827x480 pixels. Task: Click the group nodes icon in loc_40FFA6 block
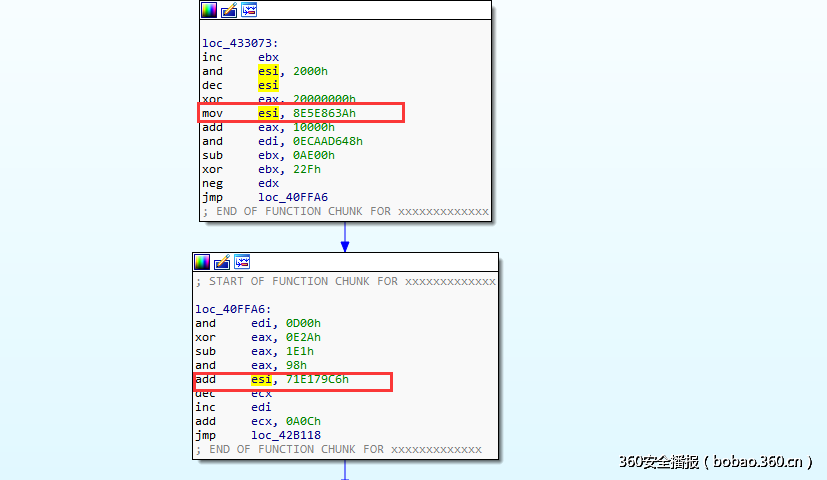click(x=242, y=262)
